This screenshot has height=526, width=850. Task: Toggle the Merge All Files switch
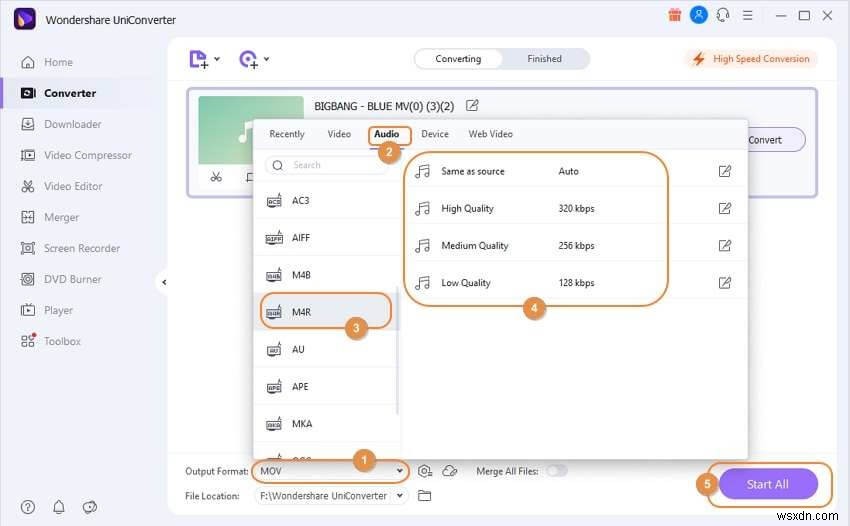(557, 471)
